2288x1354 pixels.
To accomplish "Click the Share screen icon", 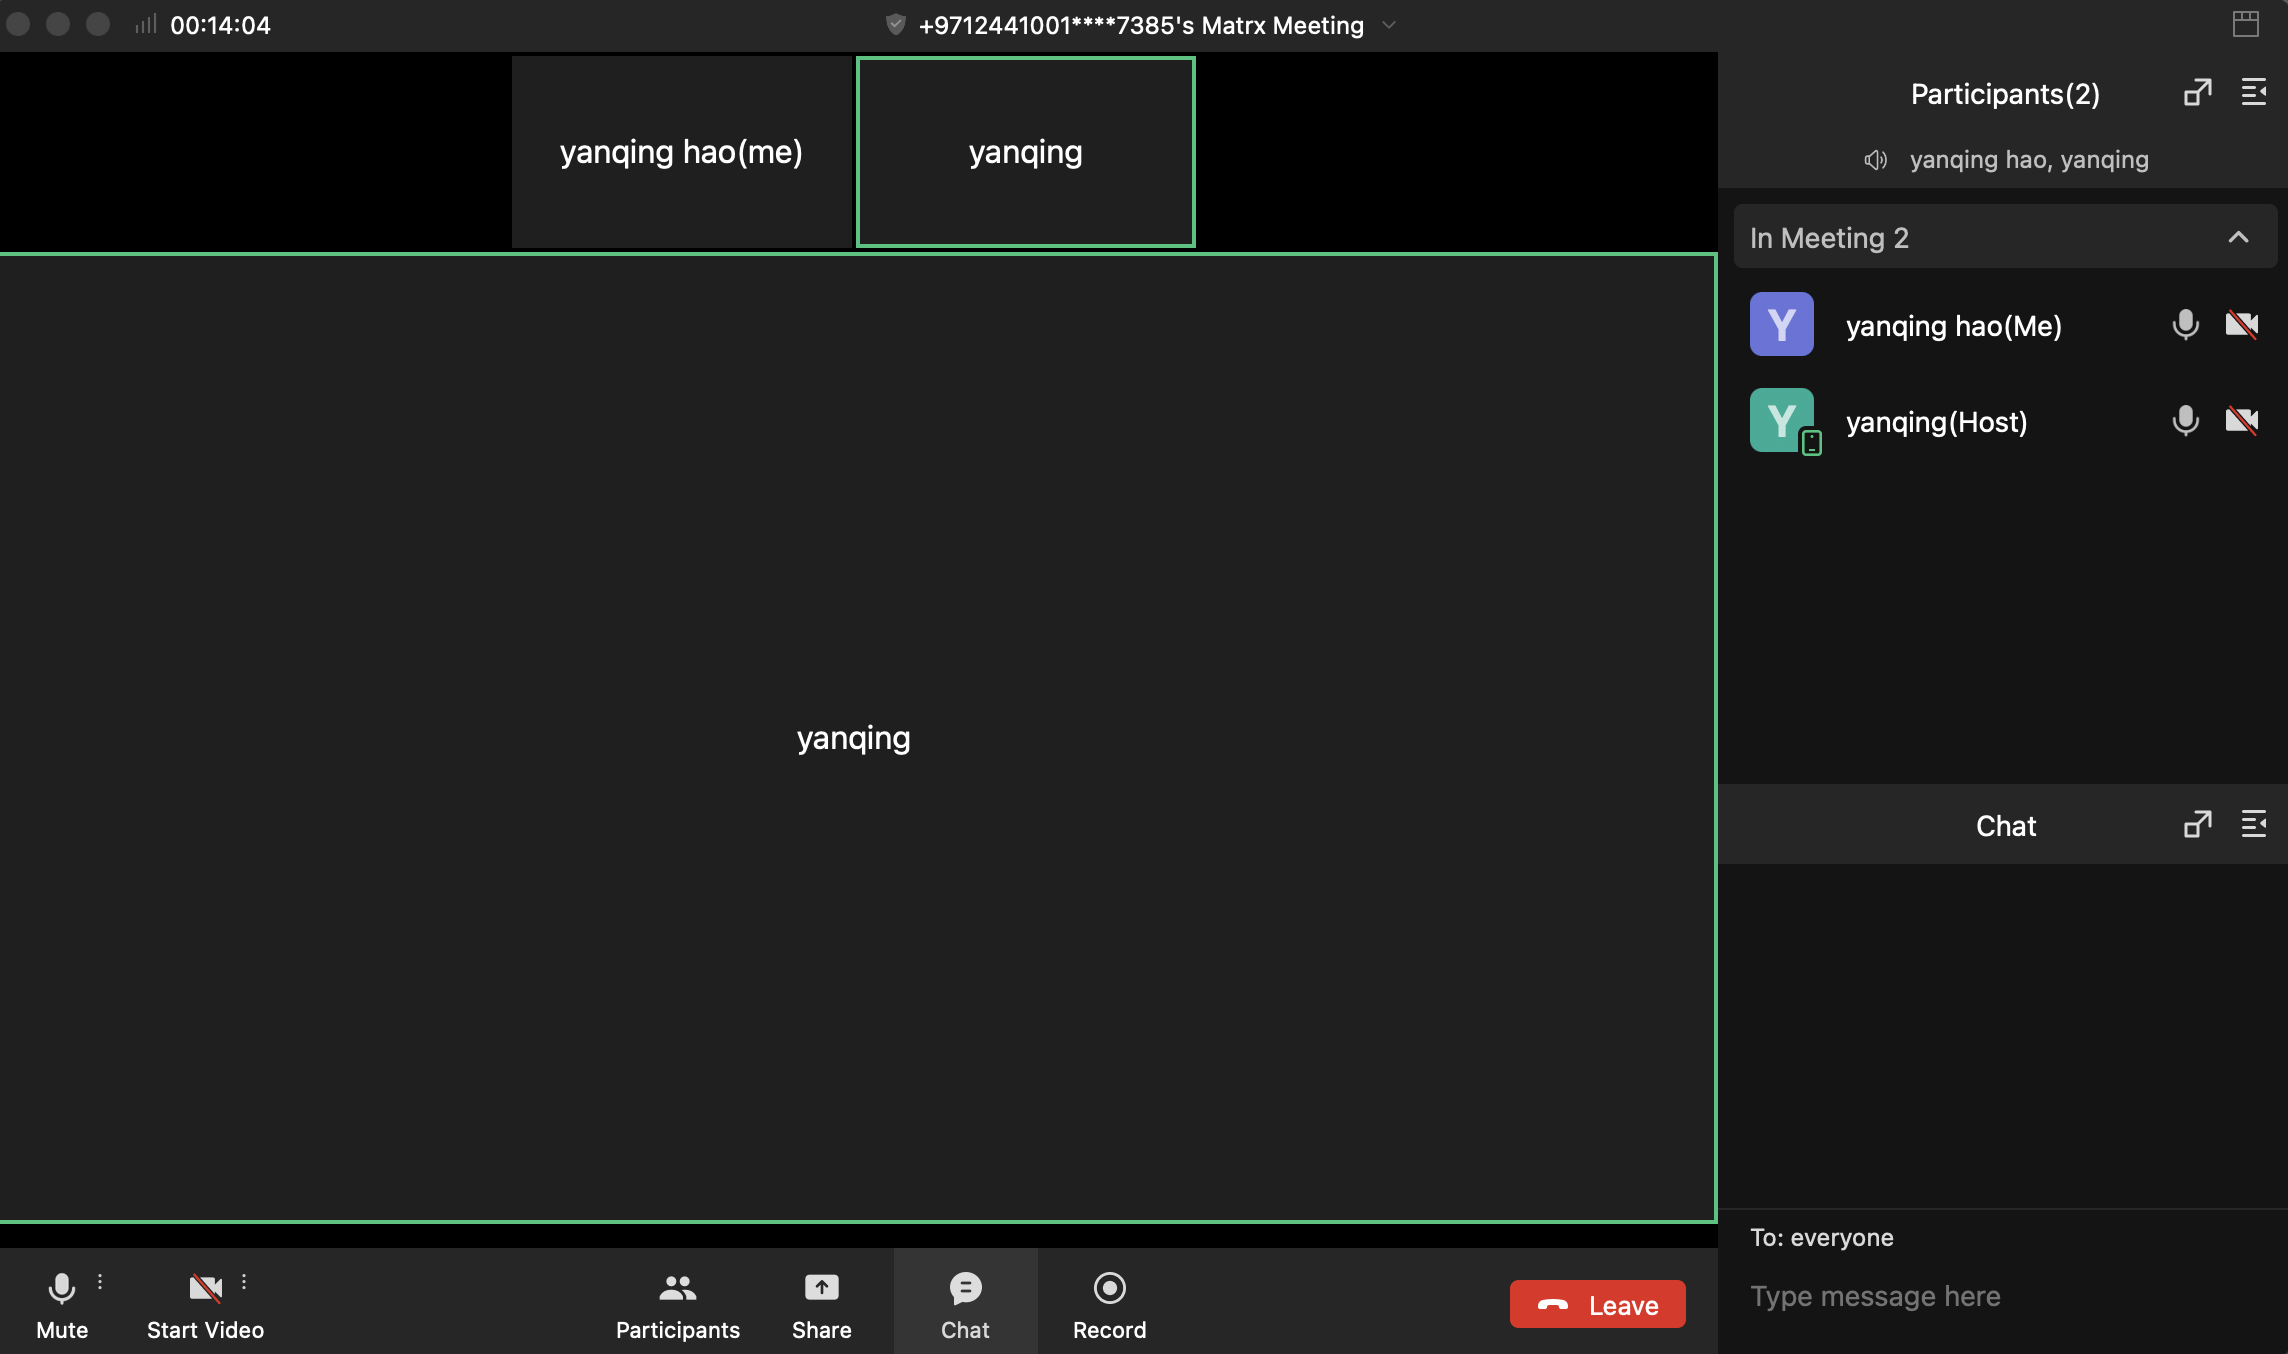I will click(x=821, y=1288).
